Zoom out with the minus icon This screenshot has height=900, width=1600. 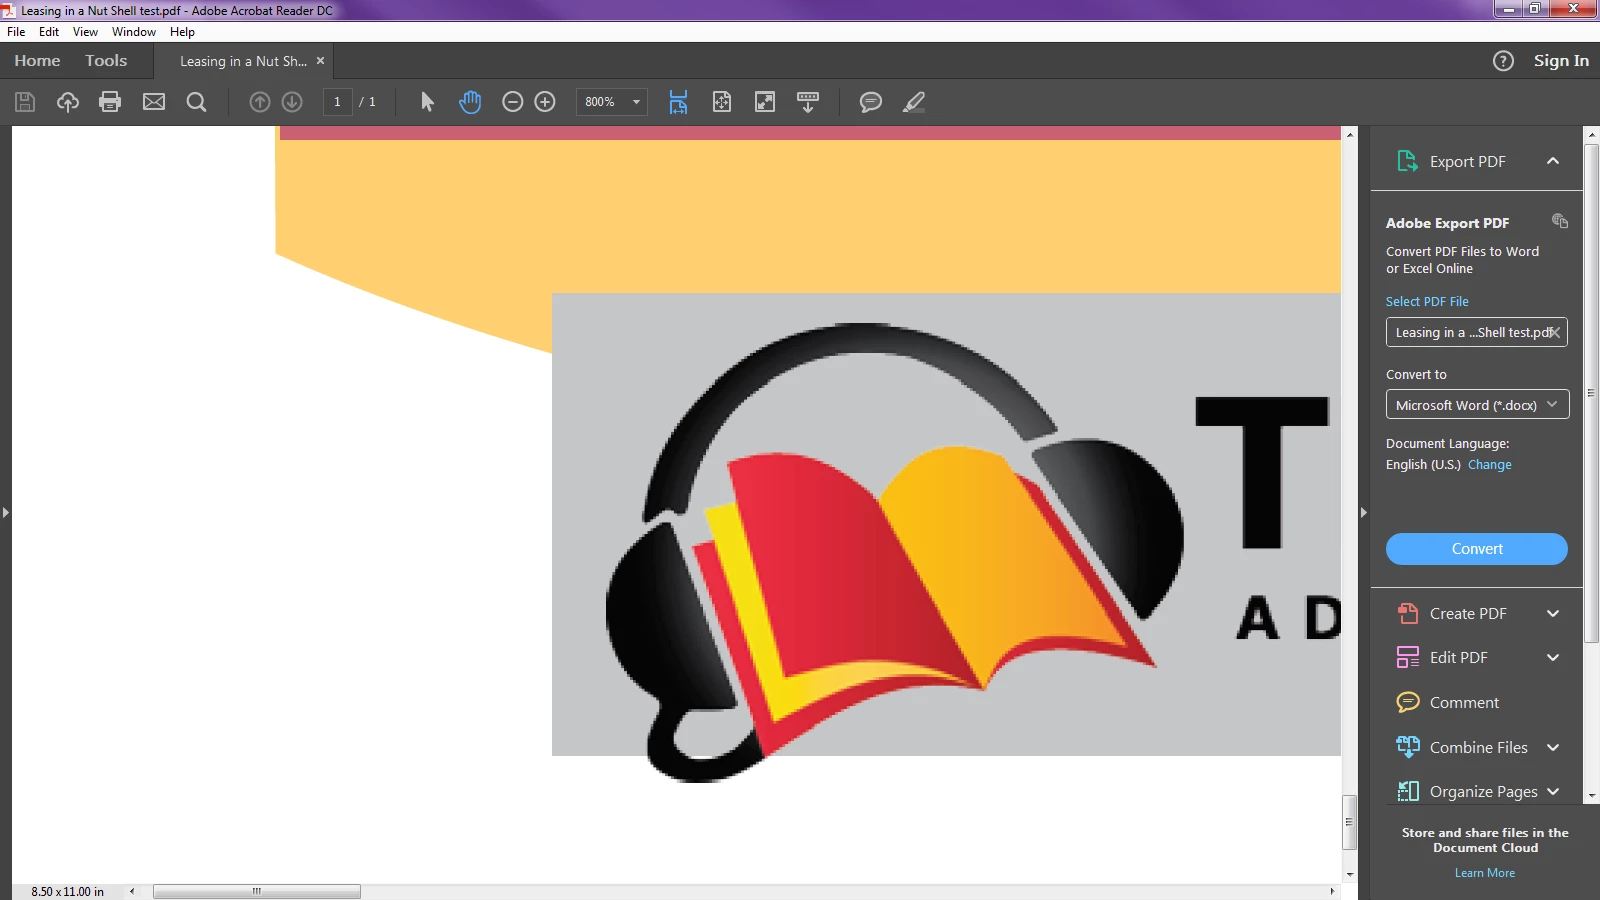coord(513,102)
